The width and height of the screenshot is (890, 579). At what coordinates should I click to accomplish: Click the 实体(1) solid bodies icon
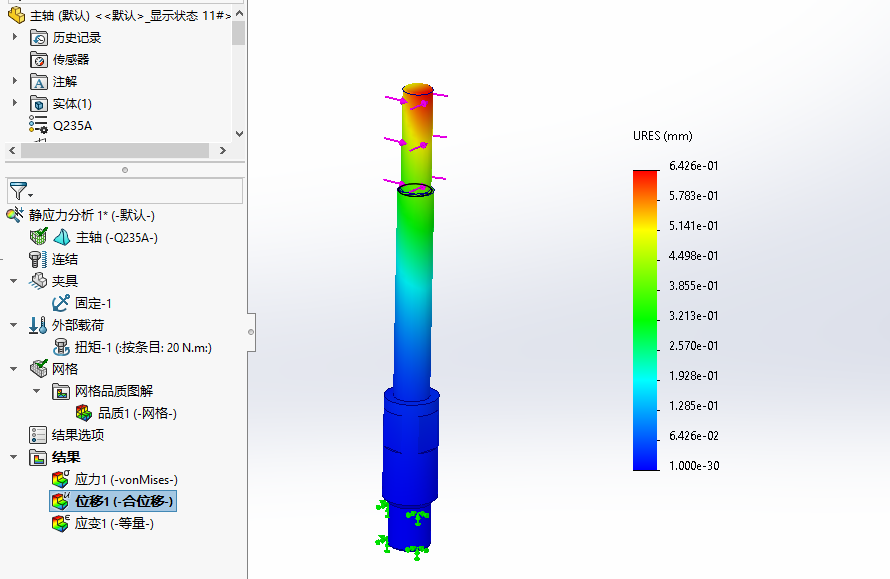tap(39, 104)
